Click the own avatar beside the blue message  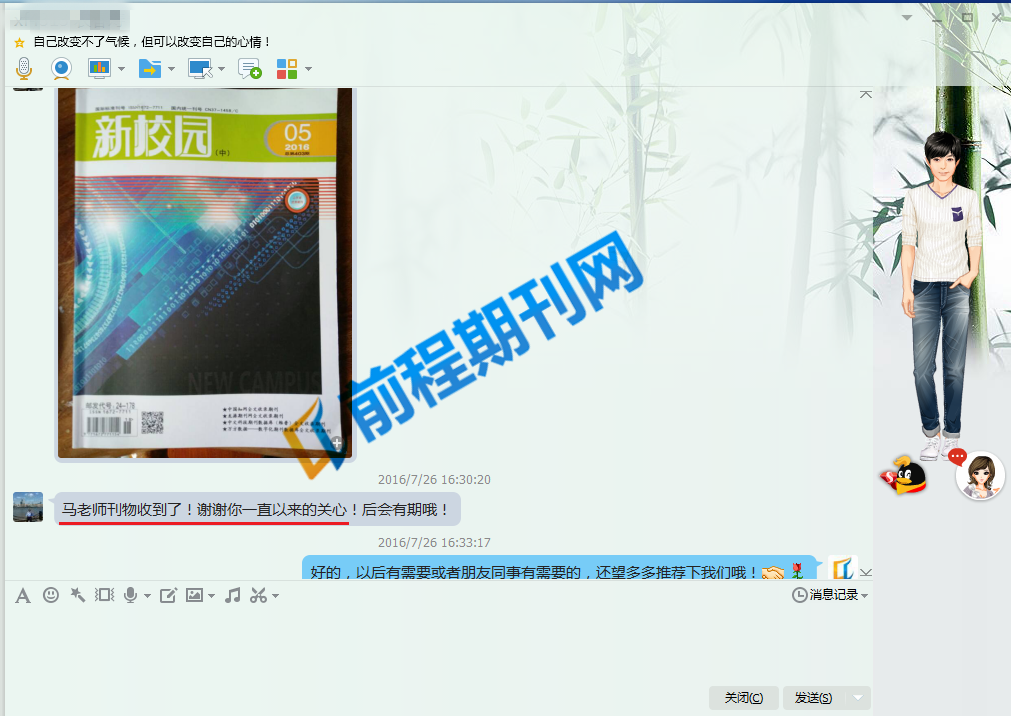(x=842, y=568)
